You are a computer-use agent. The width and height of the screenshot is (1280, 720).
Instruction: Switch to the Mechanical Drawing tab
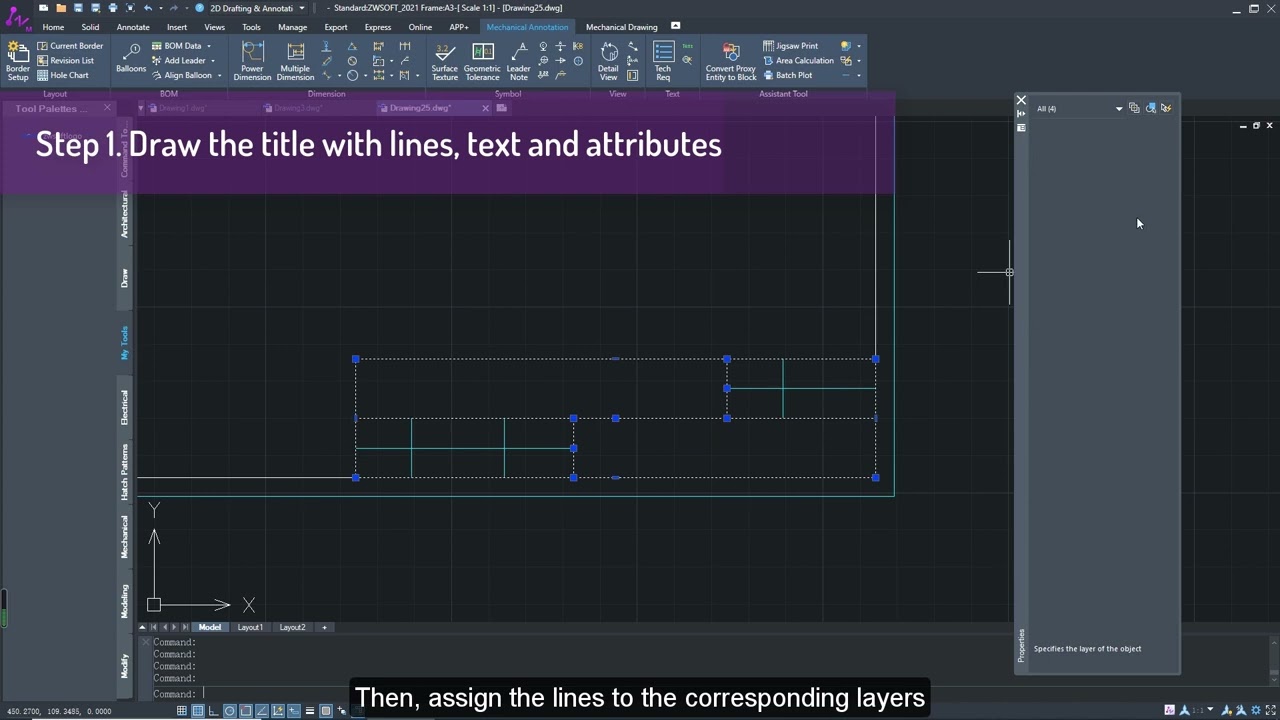pyautogui.click(x=621, y=27)
